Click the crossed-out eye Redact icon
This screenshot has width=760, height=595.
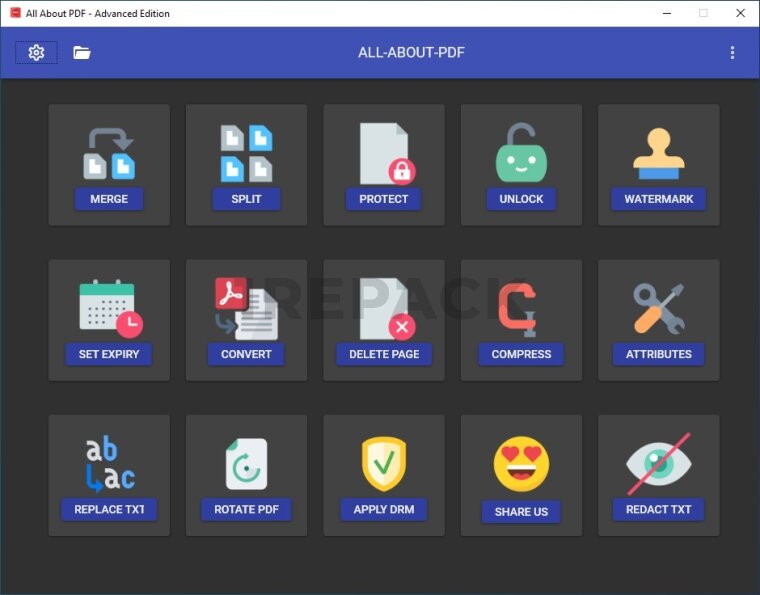[658, 463]
